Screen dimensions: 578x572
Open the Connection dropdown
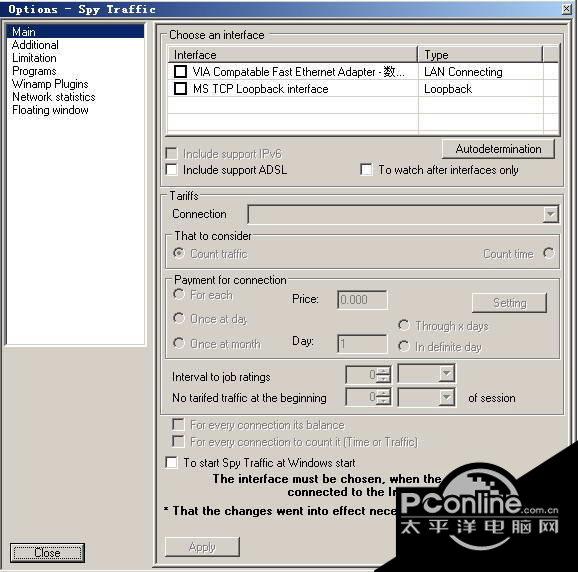point(550,214)
